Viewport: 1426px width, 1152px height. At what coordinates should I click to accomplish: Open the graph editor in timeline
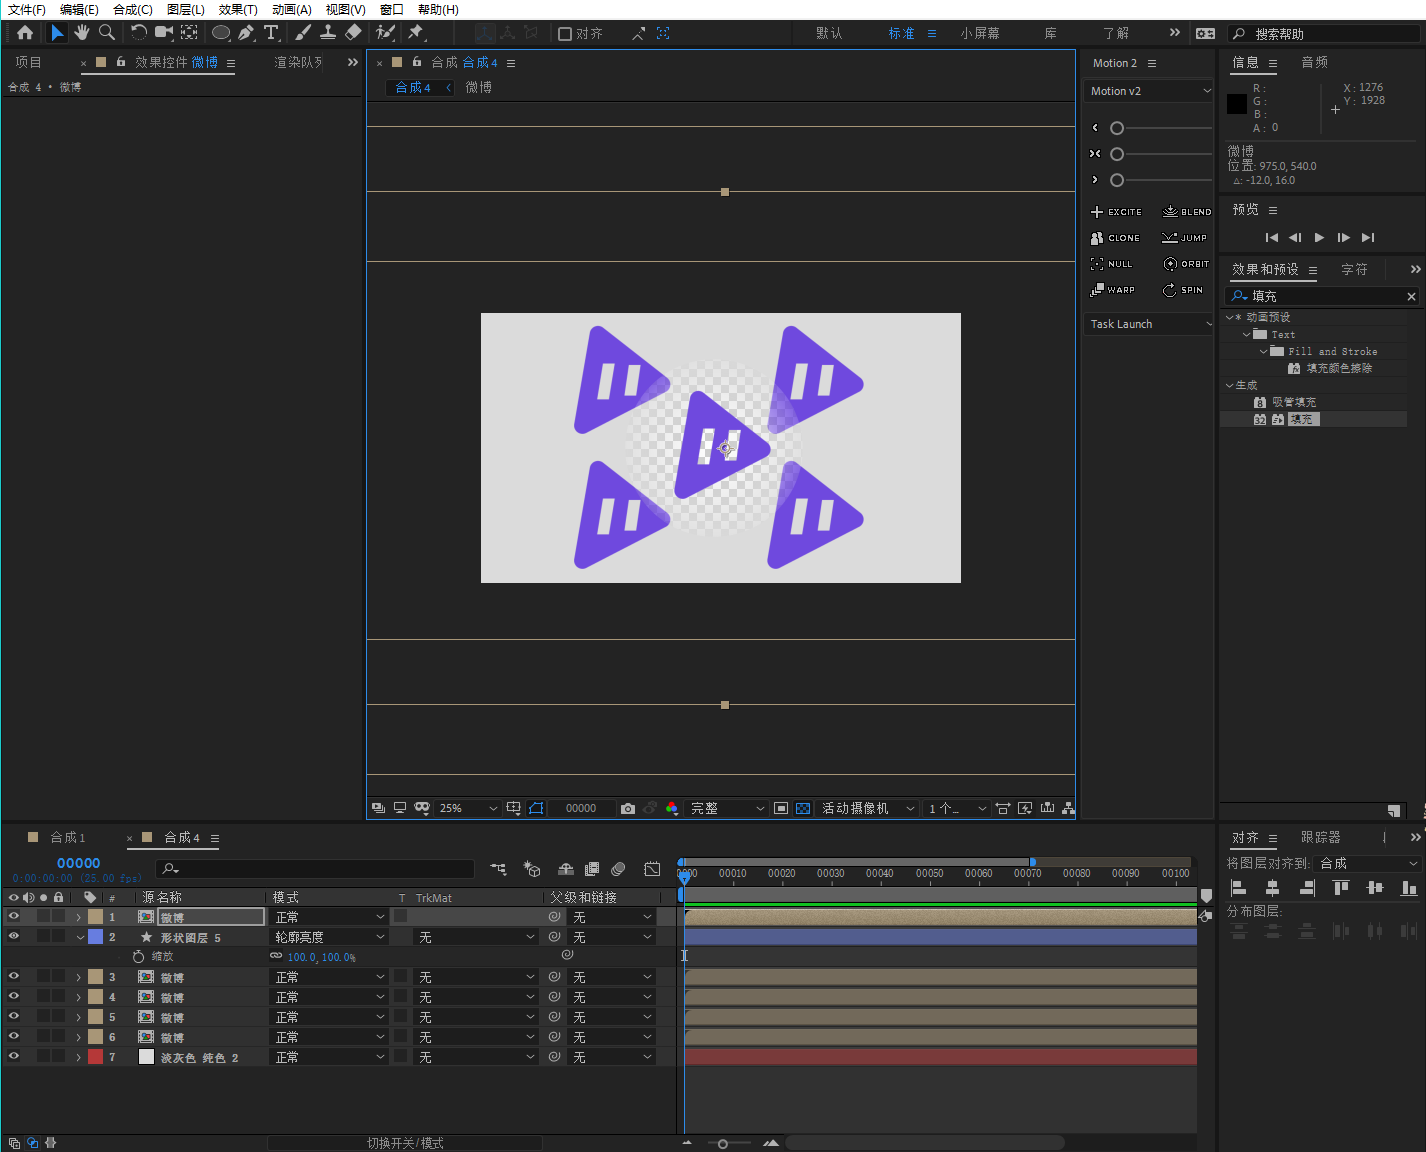coord(652,869)
